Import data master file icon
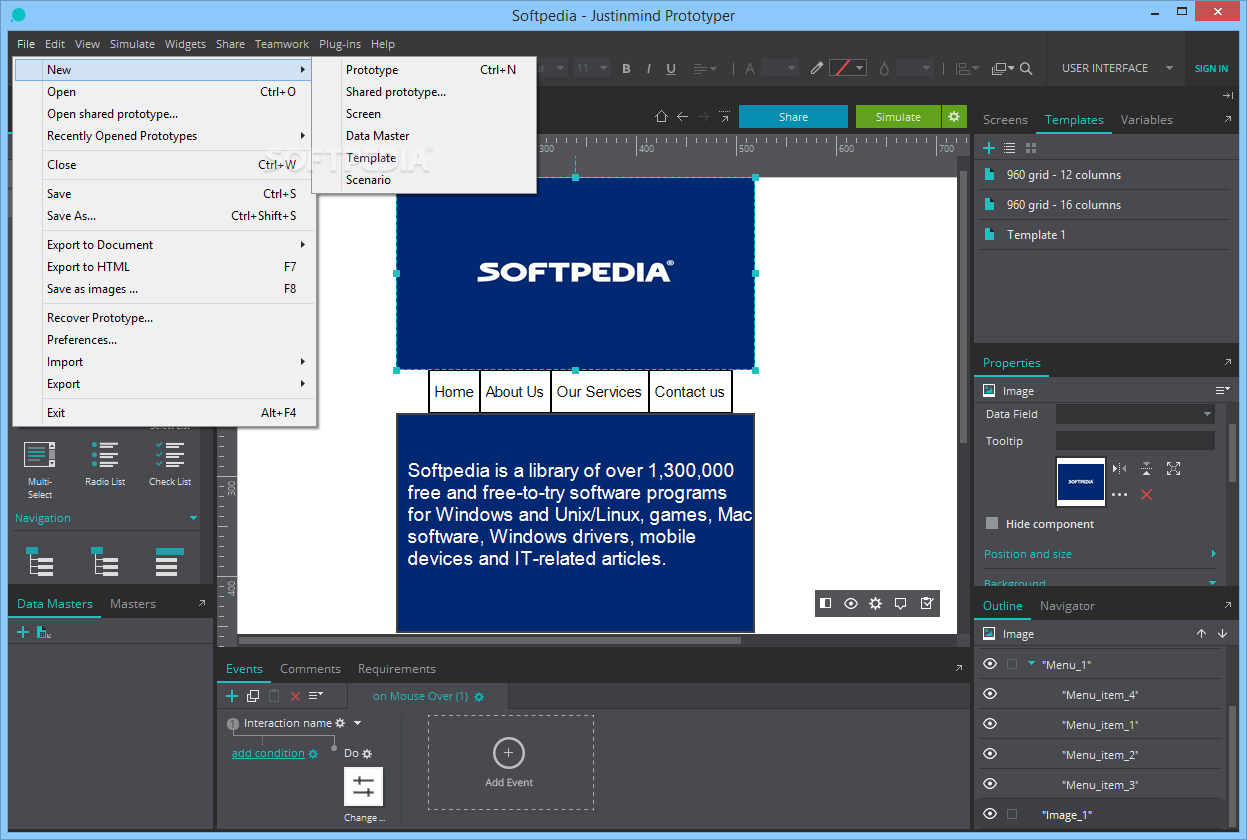Screen dimensions: 1247x840 coord(44,632)
